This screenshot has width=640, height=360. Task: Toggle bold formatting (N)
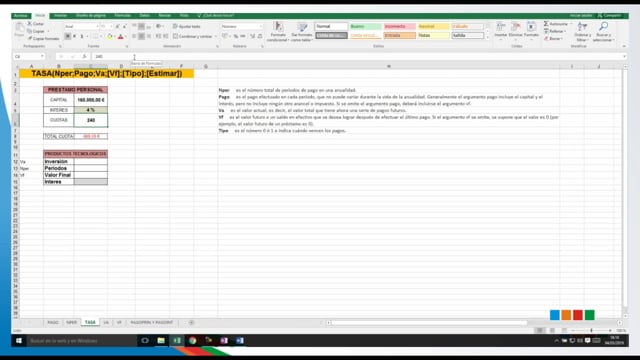point(68,36)
